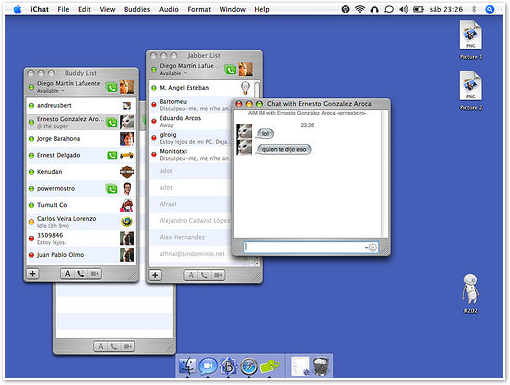Select Eduardo Arcos in Jabber List
This screenshot has width=510, height=385.
[190, 121]
